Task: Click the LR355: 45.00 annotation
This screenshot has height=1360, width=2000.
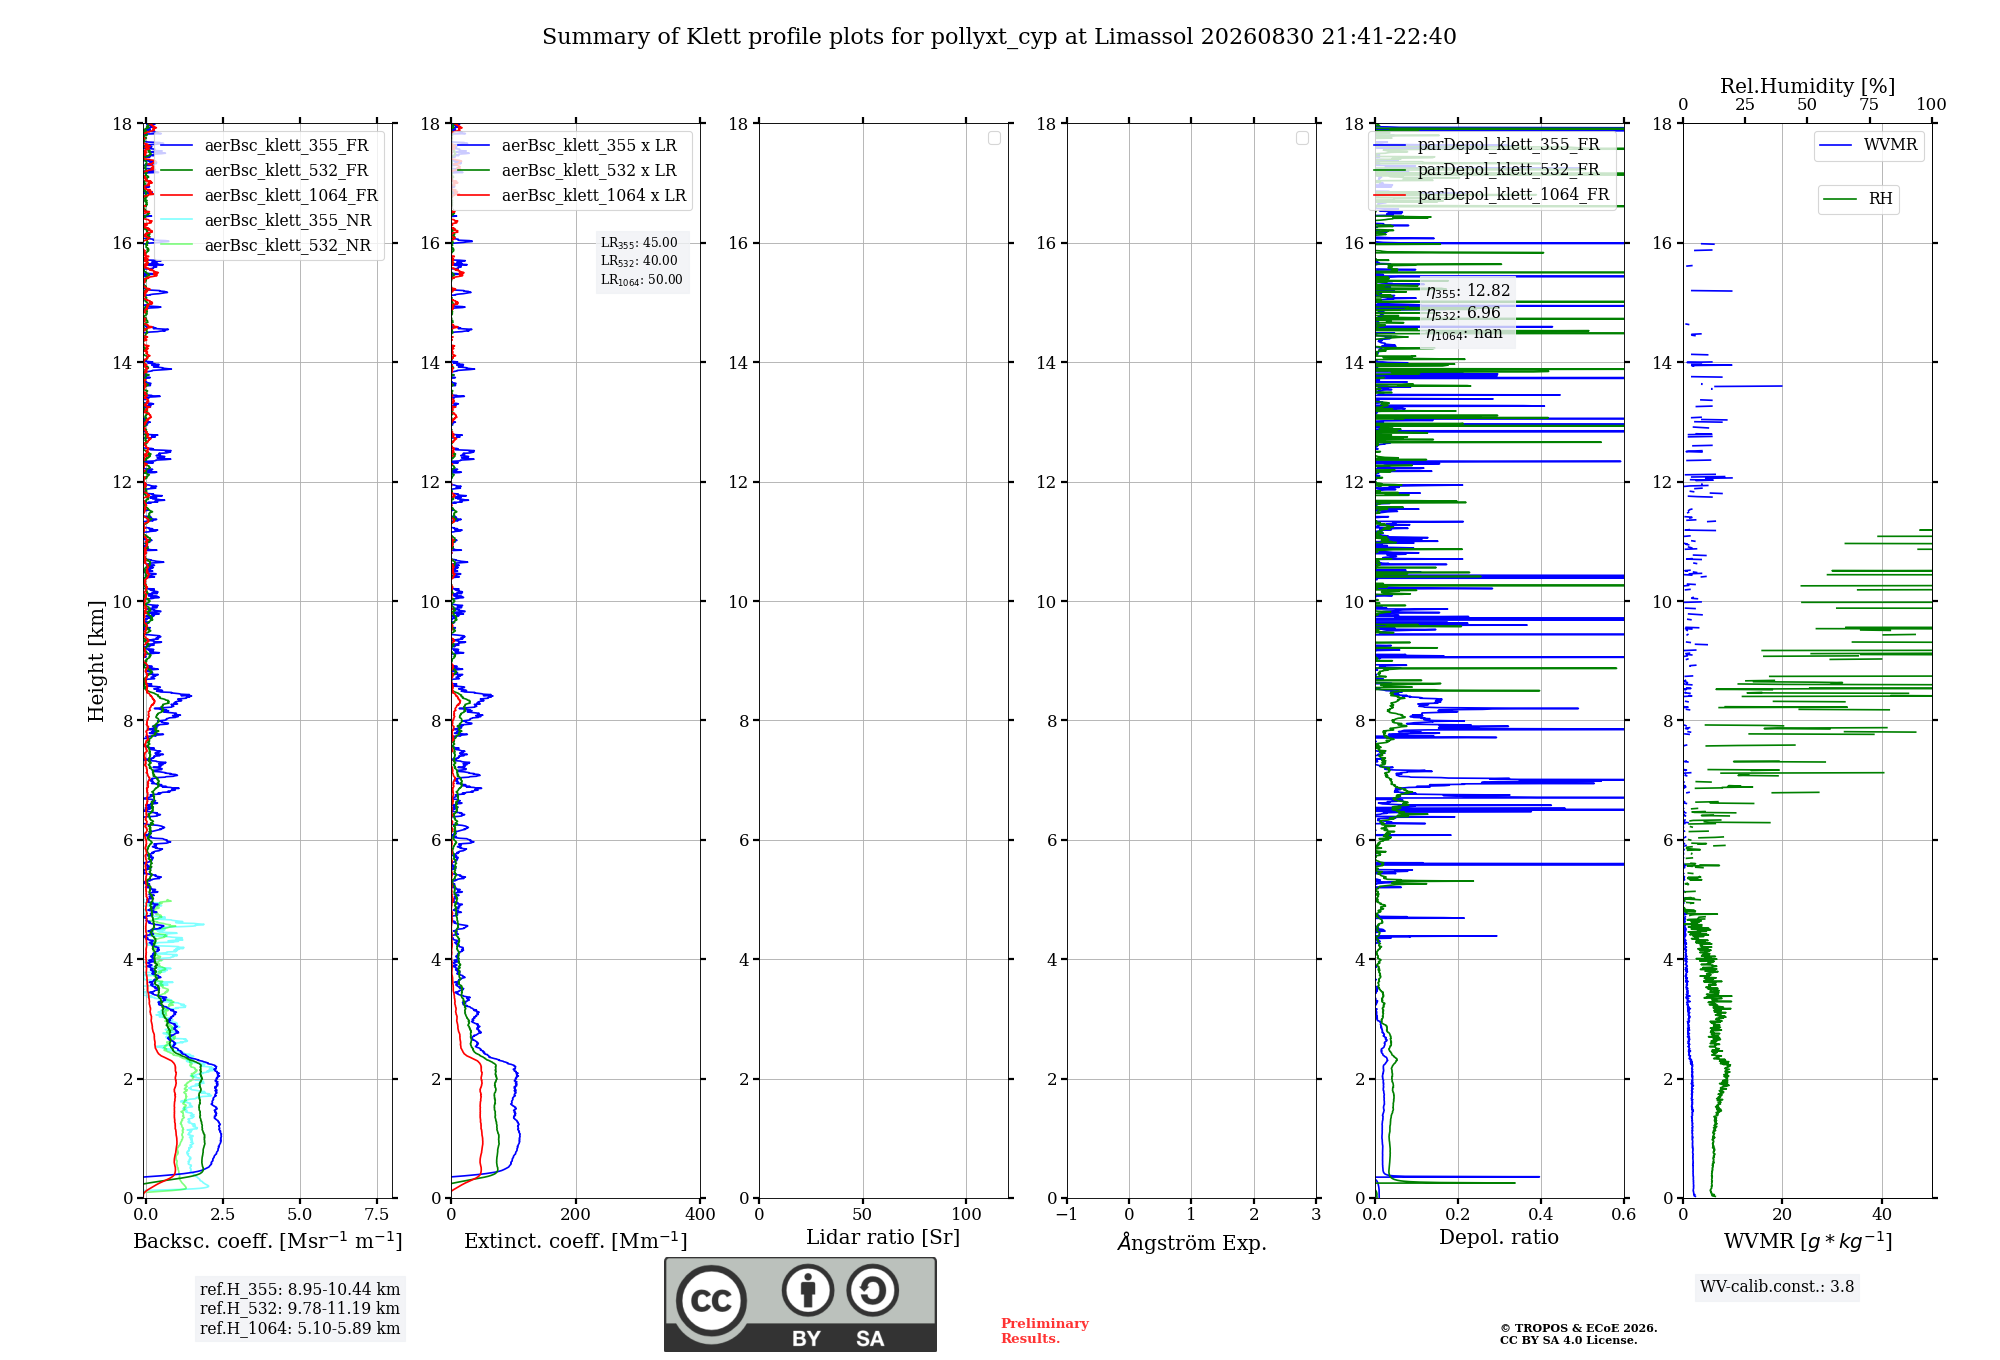Action: 639,243
